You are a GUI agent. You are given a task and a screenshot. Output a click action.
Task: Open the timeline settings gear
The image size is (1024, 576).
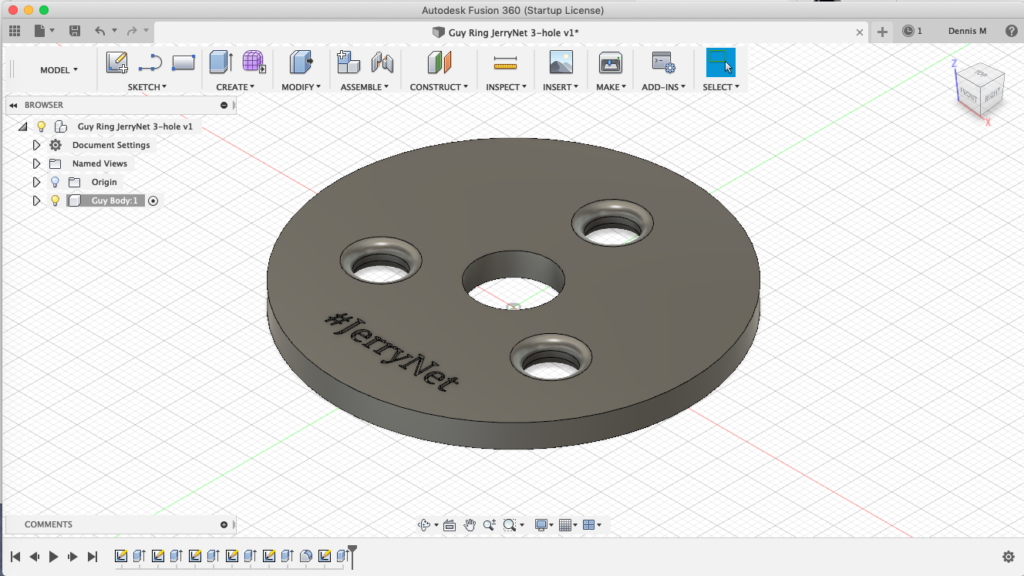[x=1008, y=556]
